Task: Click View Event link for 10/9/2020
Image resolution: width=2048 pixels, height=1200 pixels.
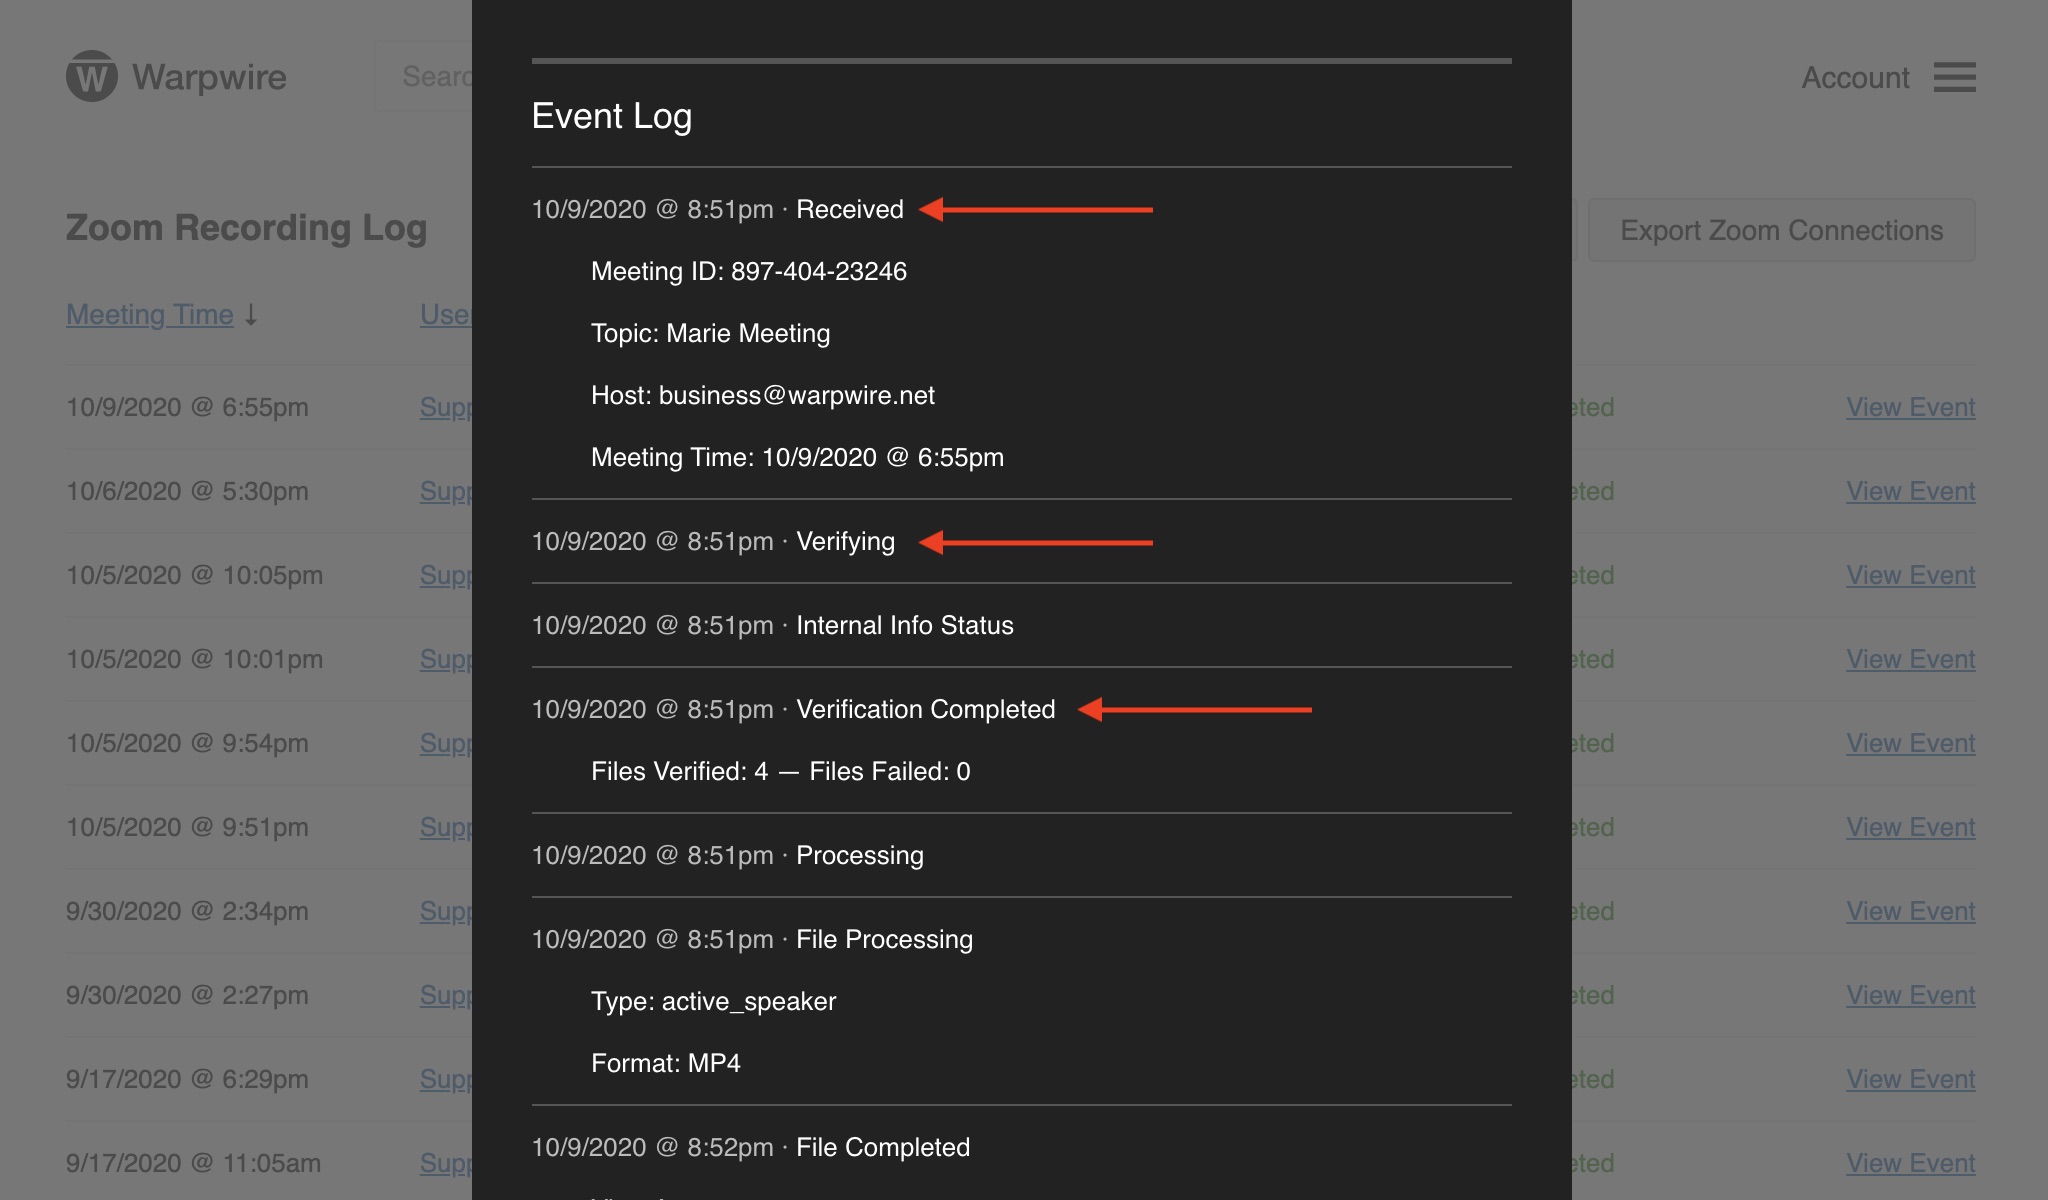Action: pyautogui.click(x=1911, y=406)
